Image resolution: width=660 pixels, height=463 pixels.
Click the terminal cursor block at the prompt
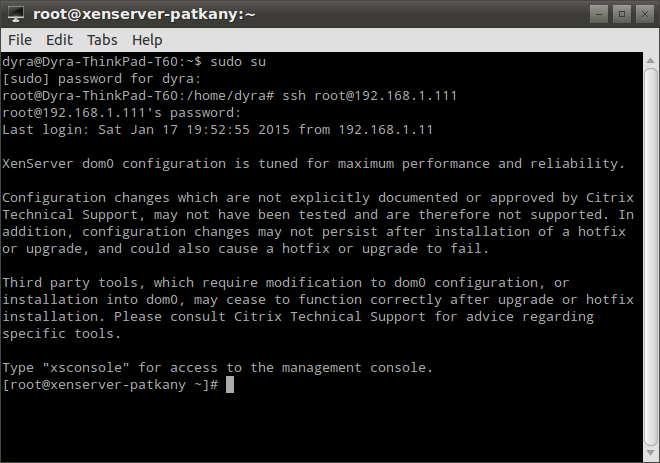(x=230, y=385)
